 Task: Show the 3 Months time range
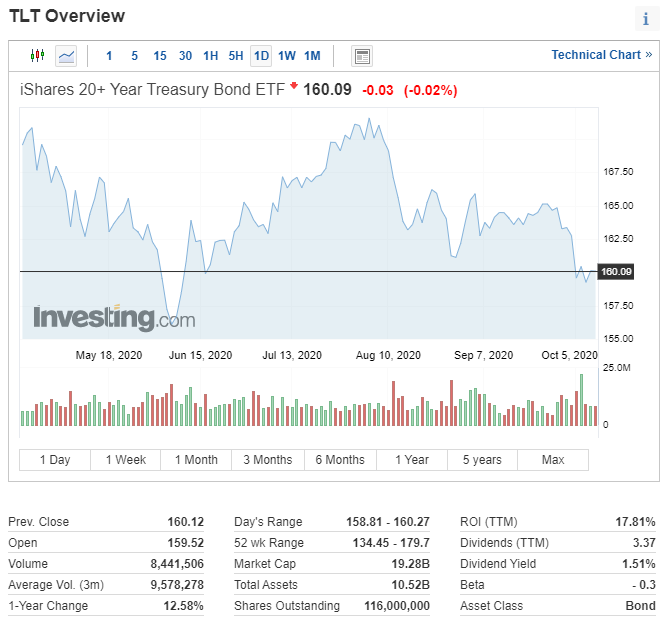[268, 460]
